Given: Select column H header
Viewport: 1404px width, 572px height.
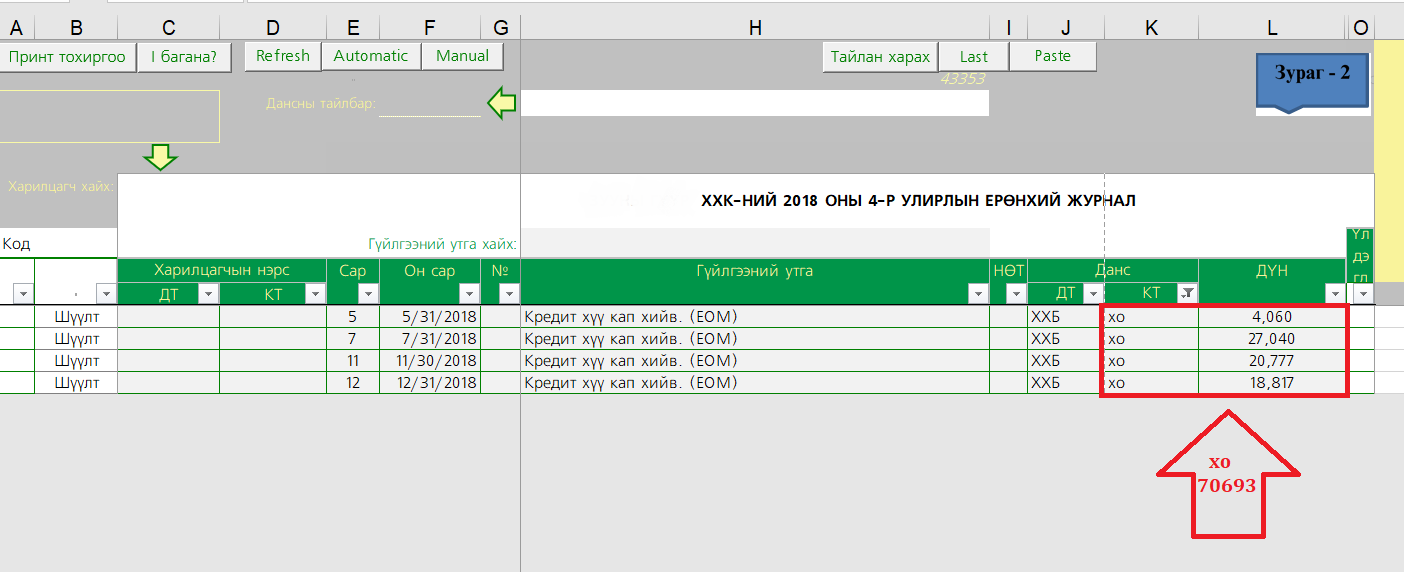Looking at the screenshot, I should (755, 29).
